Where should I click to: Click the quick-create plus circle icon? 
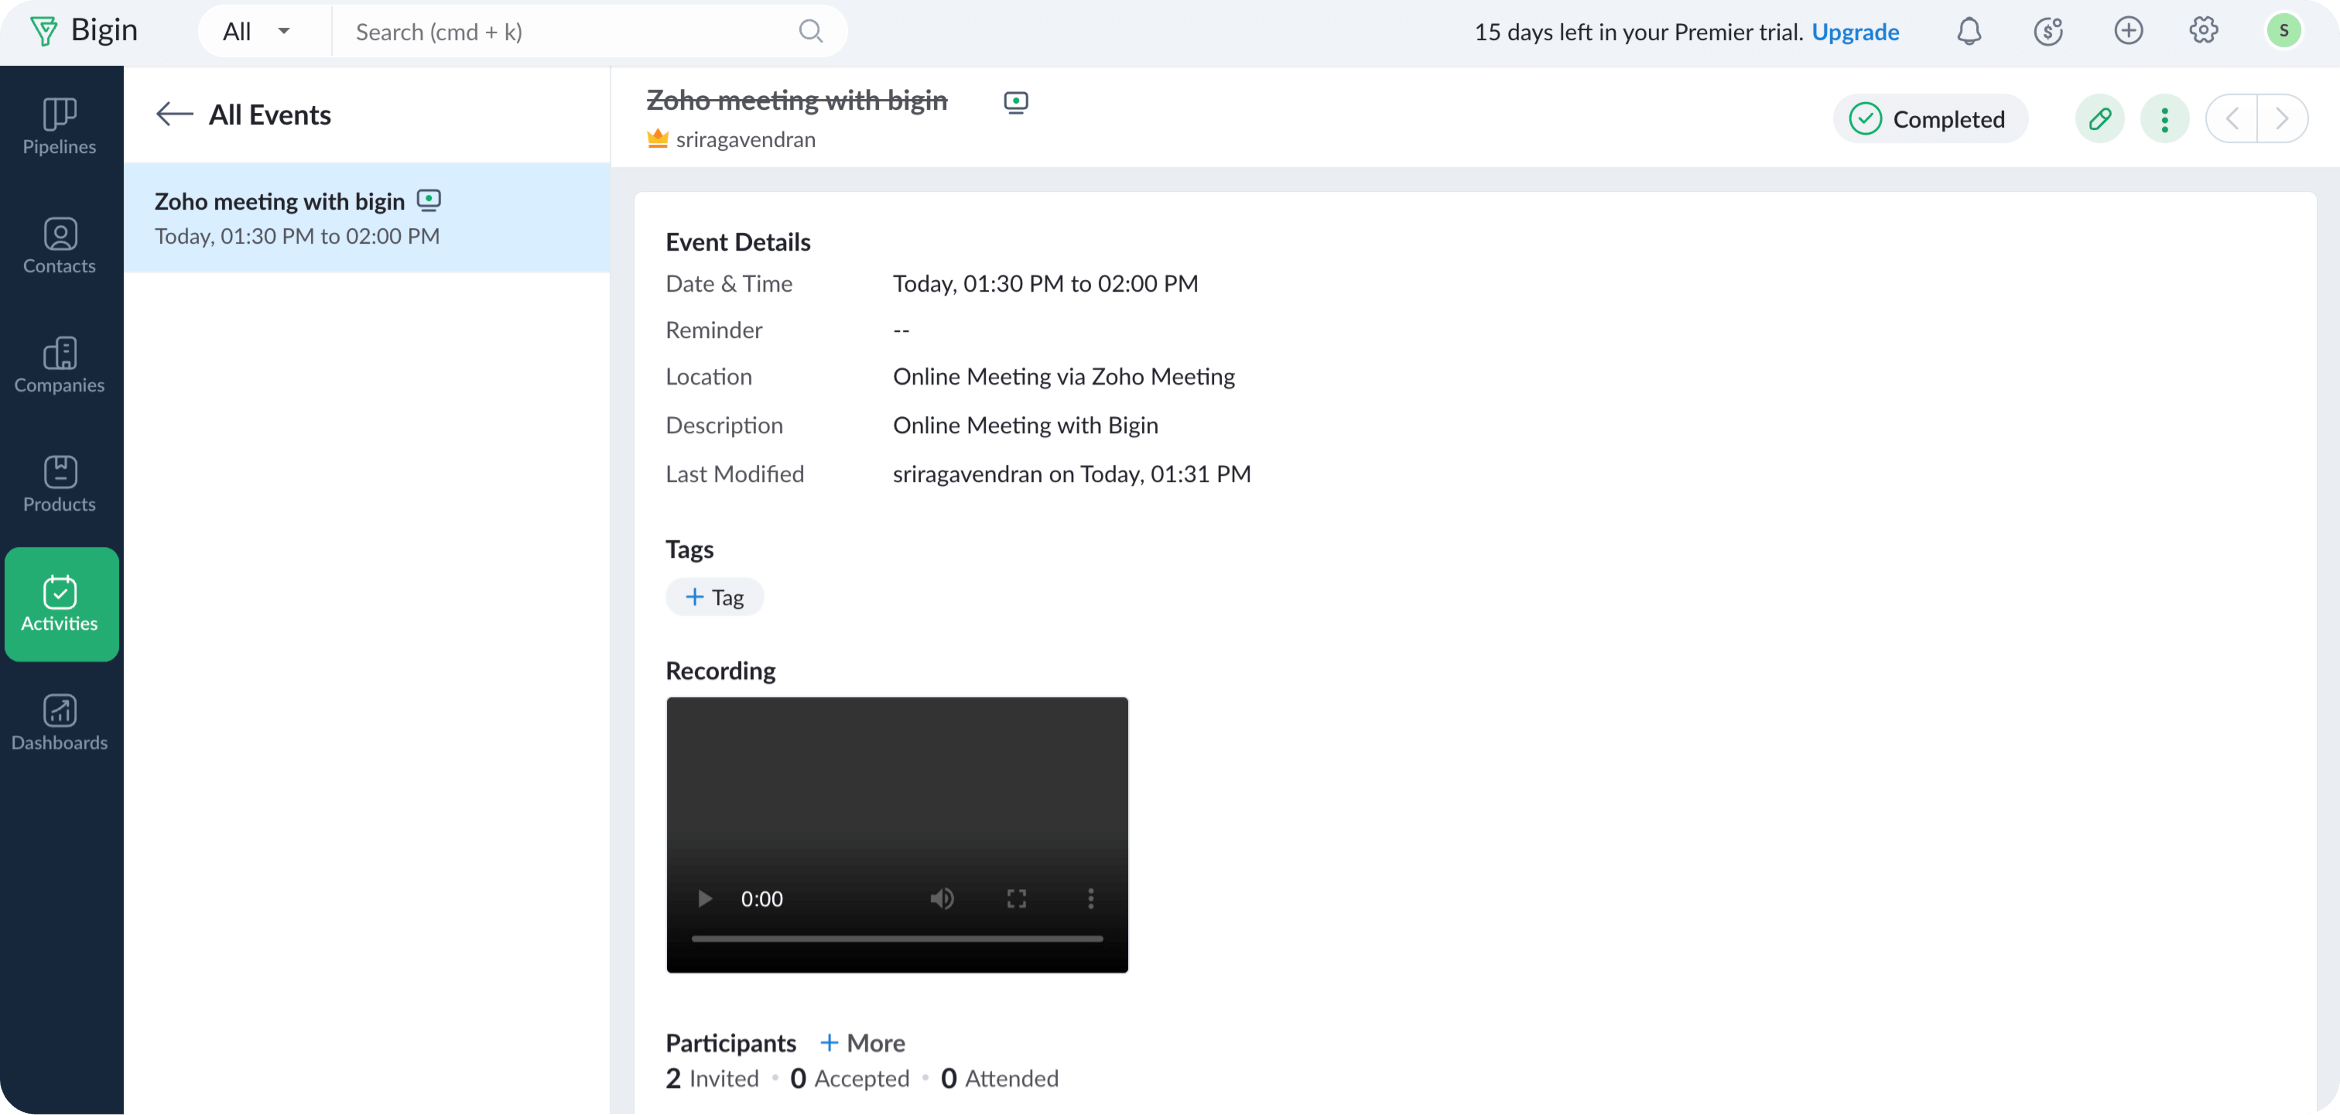coord(2128,32)
